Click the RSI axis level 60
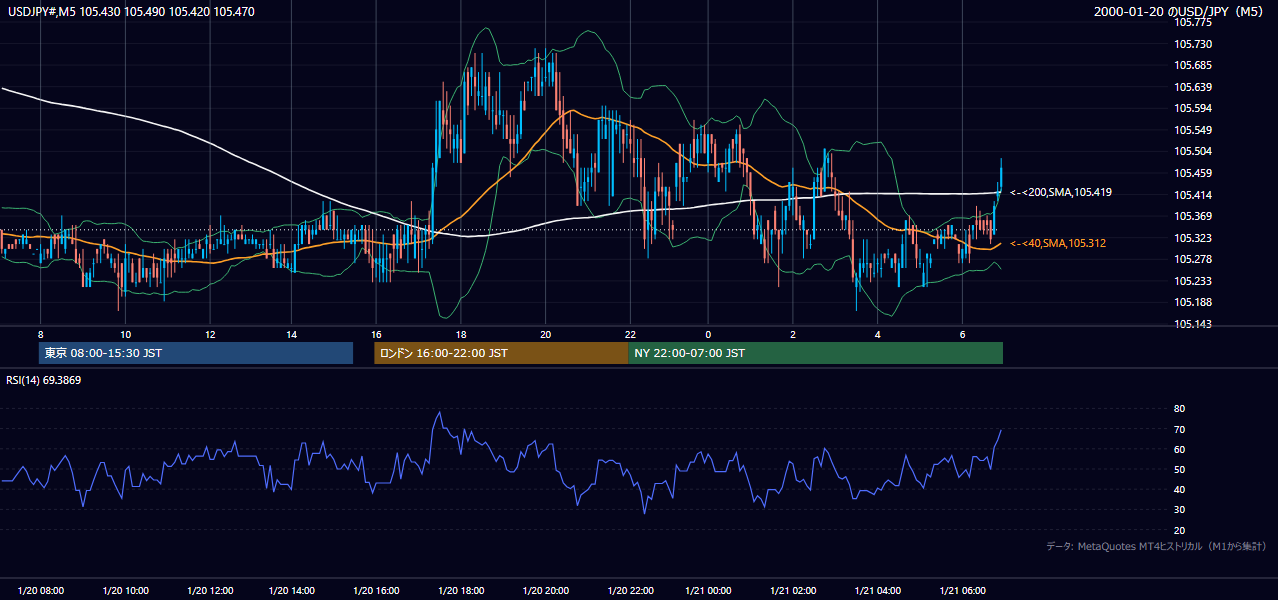 tap(1179, 449)
